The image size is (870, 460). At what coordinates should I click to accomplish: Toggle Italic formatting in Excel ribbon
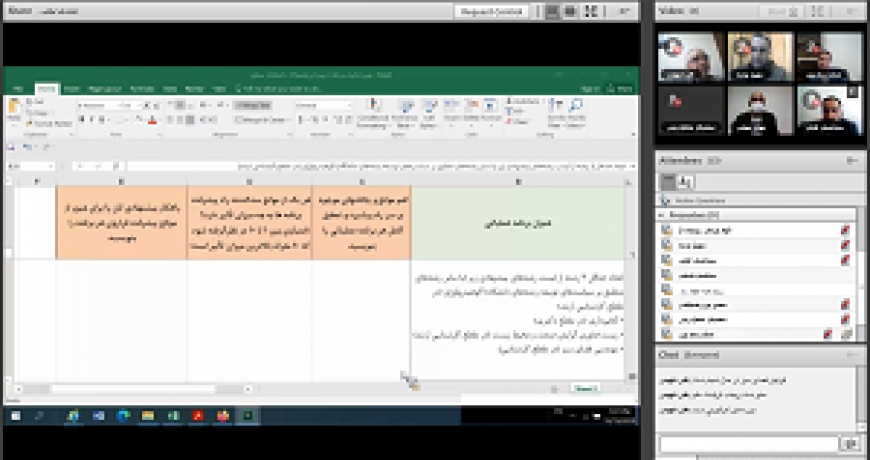(92, 120)
